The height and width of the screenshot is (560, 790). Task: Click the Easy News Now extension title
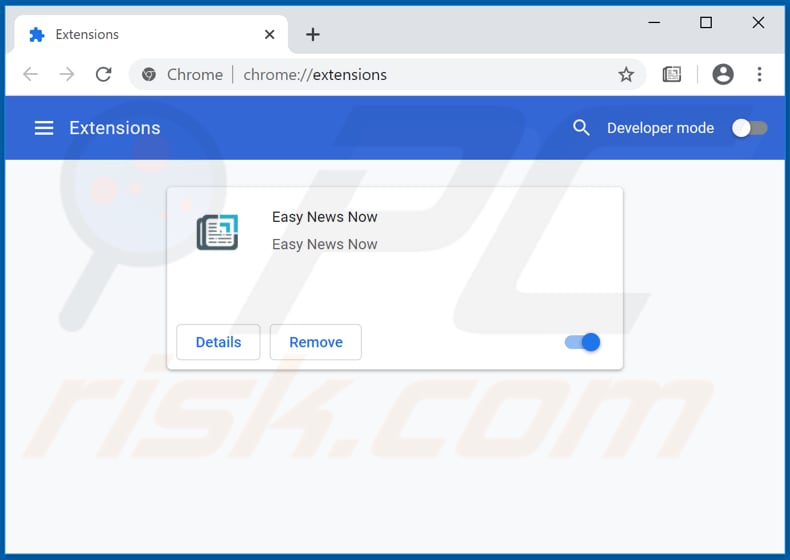coord(324,217)
